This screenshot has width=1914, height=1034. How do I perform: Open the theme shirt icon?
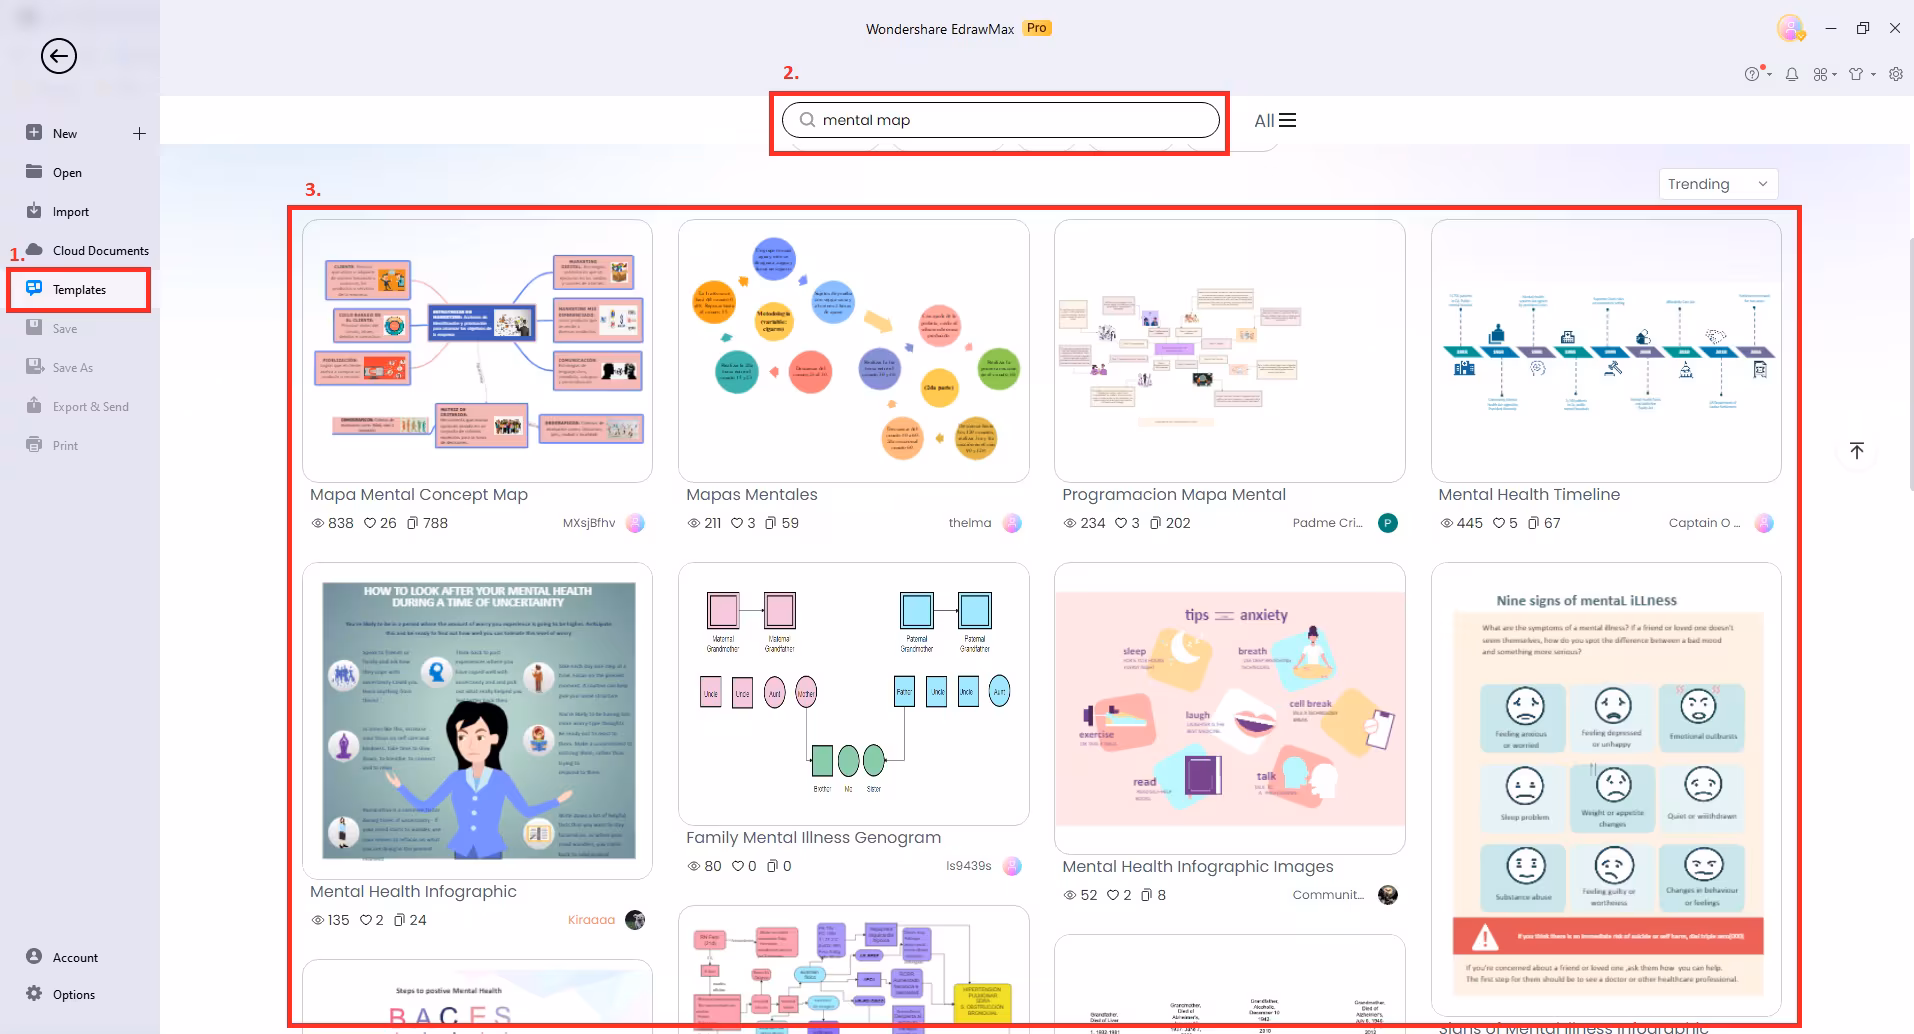[x=1857, y=74]
